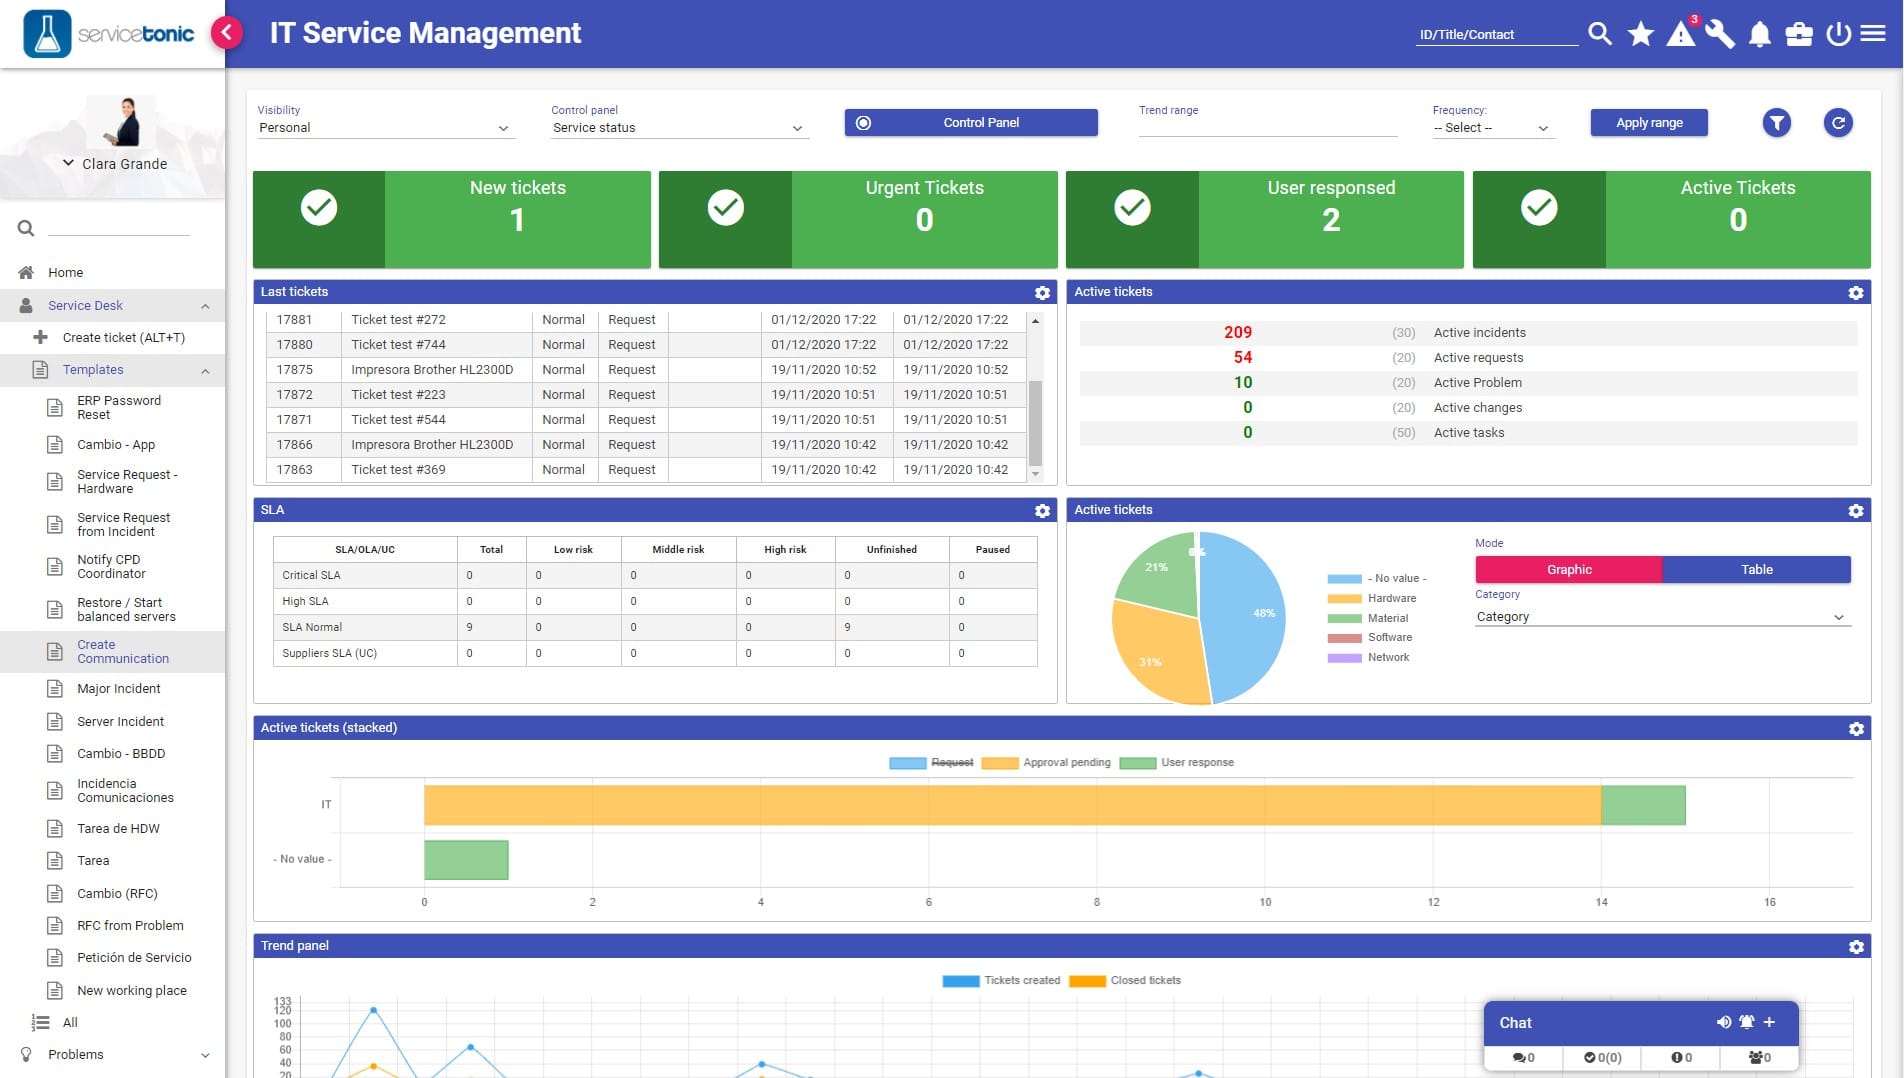Click the briefcase icon in header
Image resolution: width=1904 pixels, height=1078 pixels.
click(x=1799, y=35)
